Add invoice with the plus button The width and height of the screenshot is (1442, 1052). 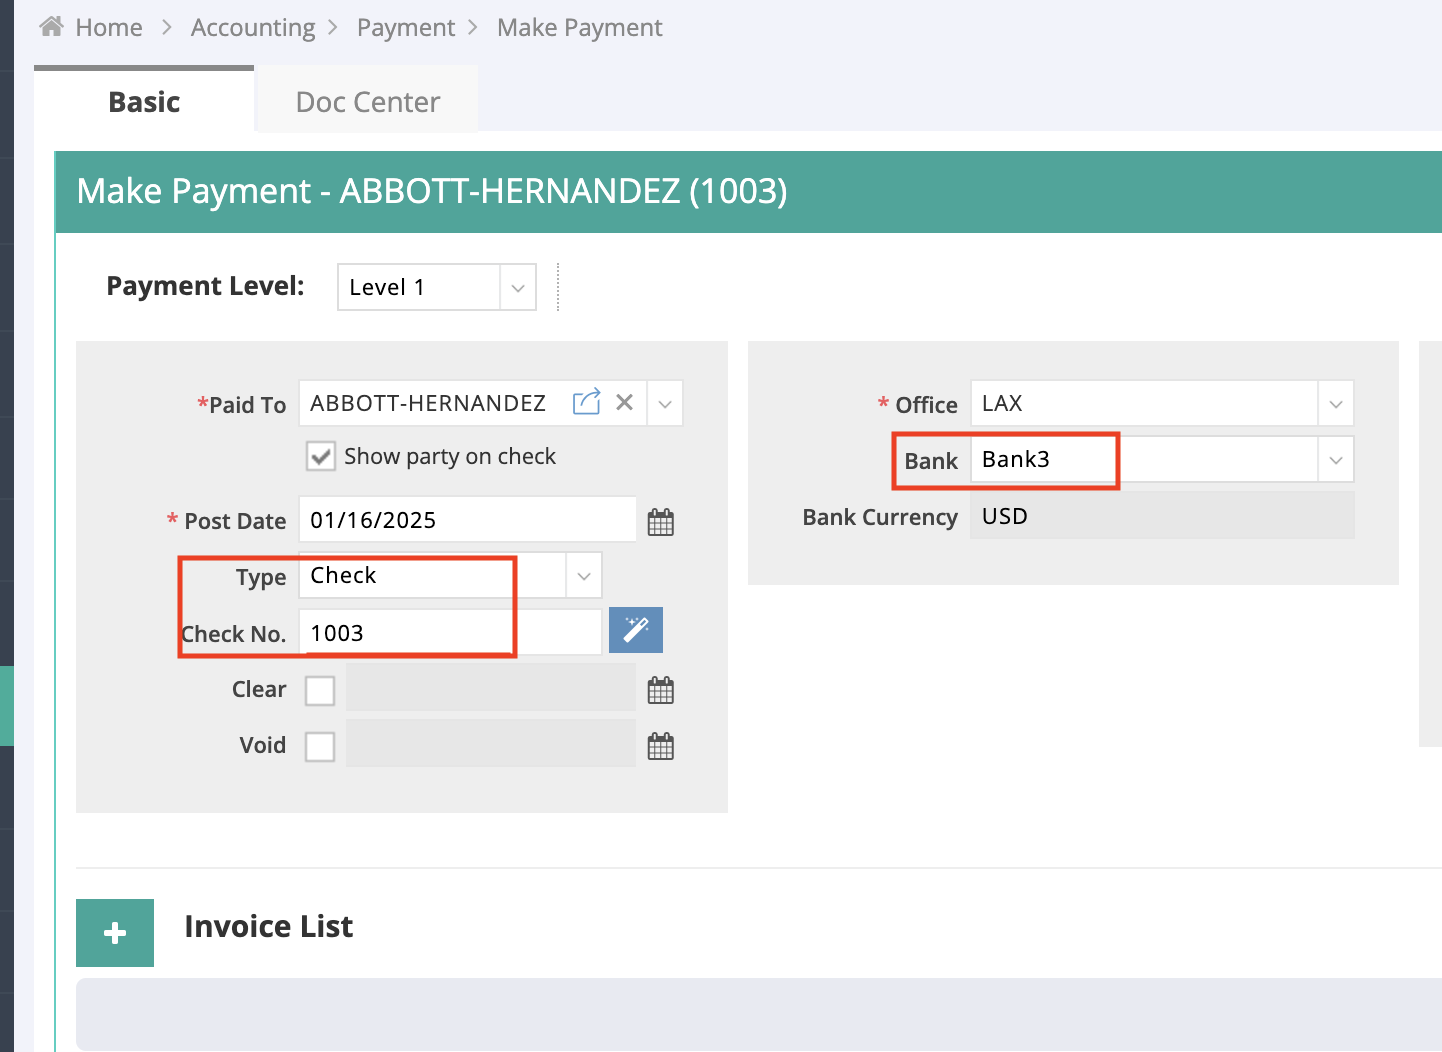115,932
